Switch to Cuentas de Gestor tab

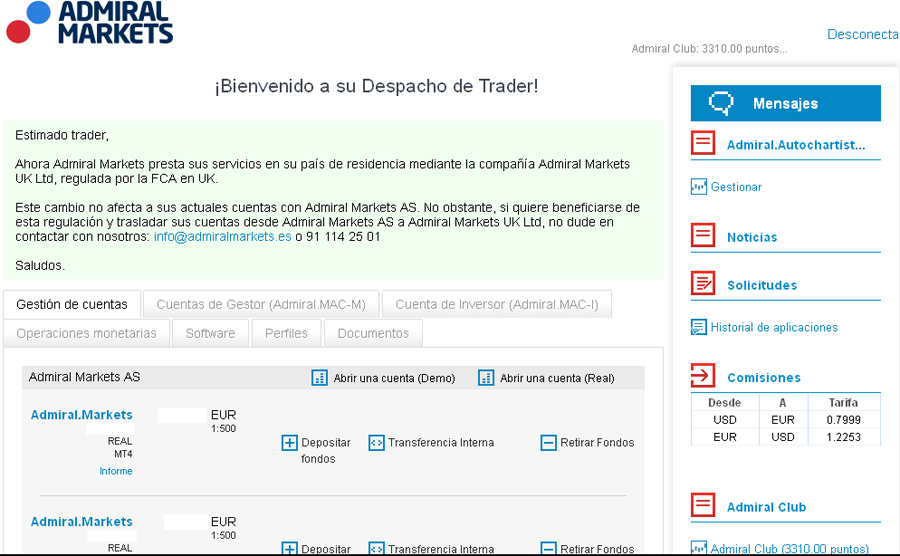click(261, 304)
